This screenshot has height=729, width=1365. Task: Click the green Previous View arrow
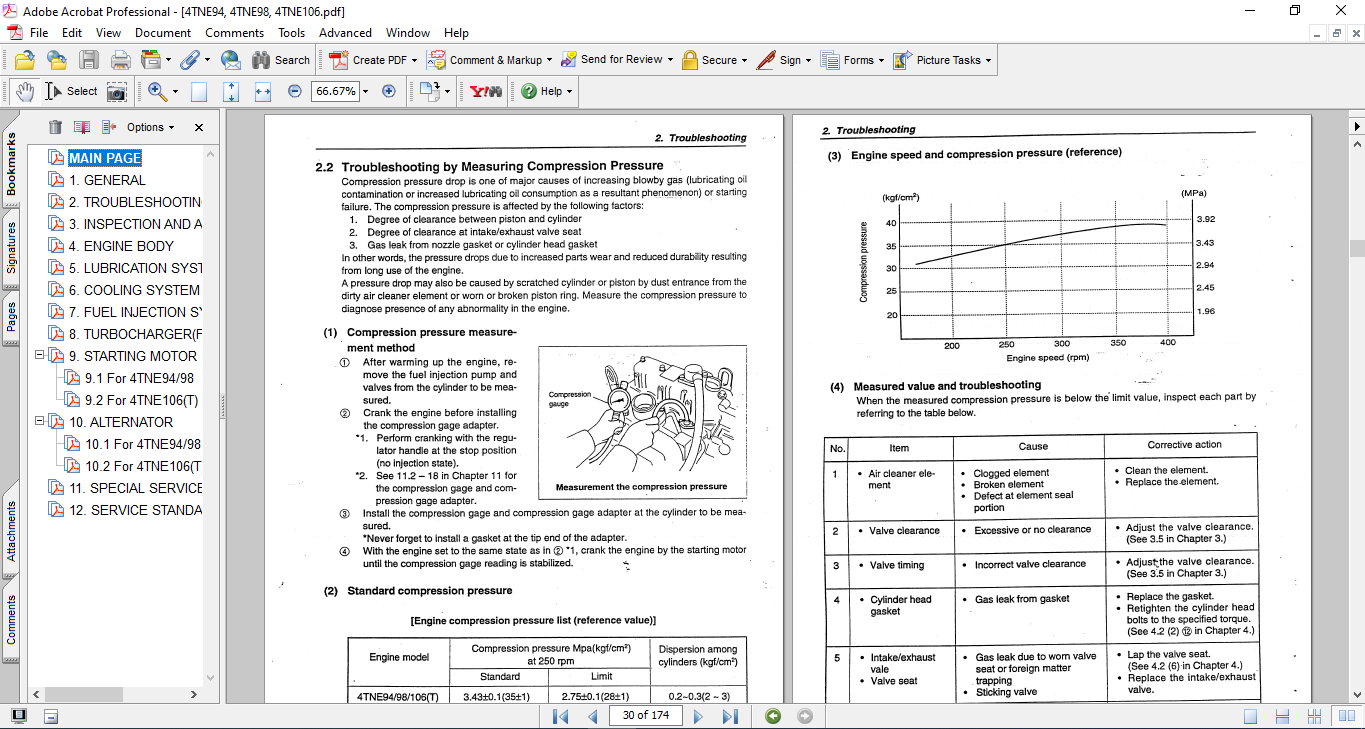[772, 716]
